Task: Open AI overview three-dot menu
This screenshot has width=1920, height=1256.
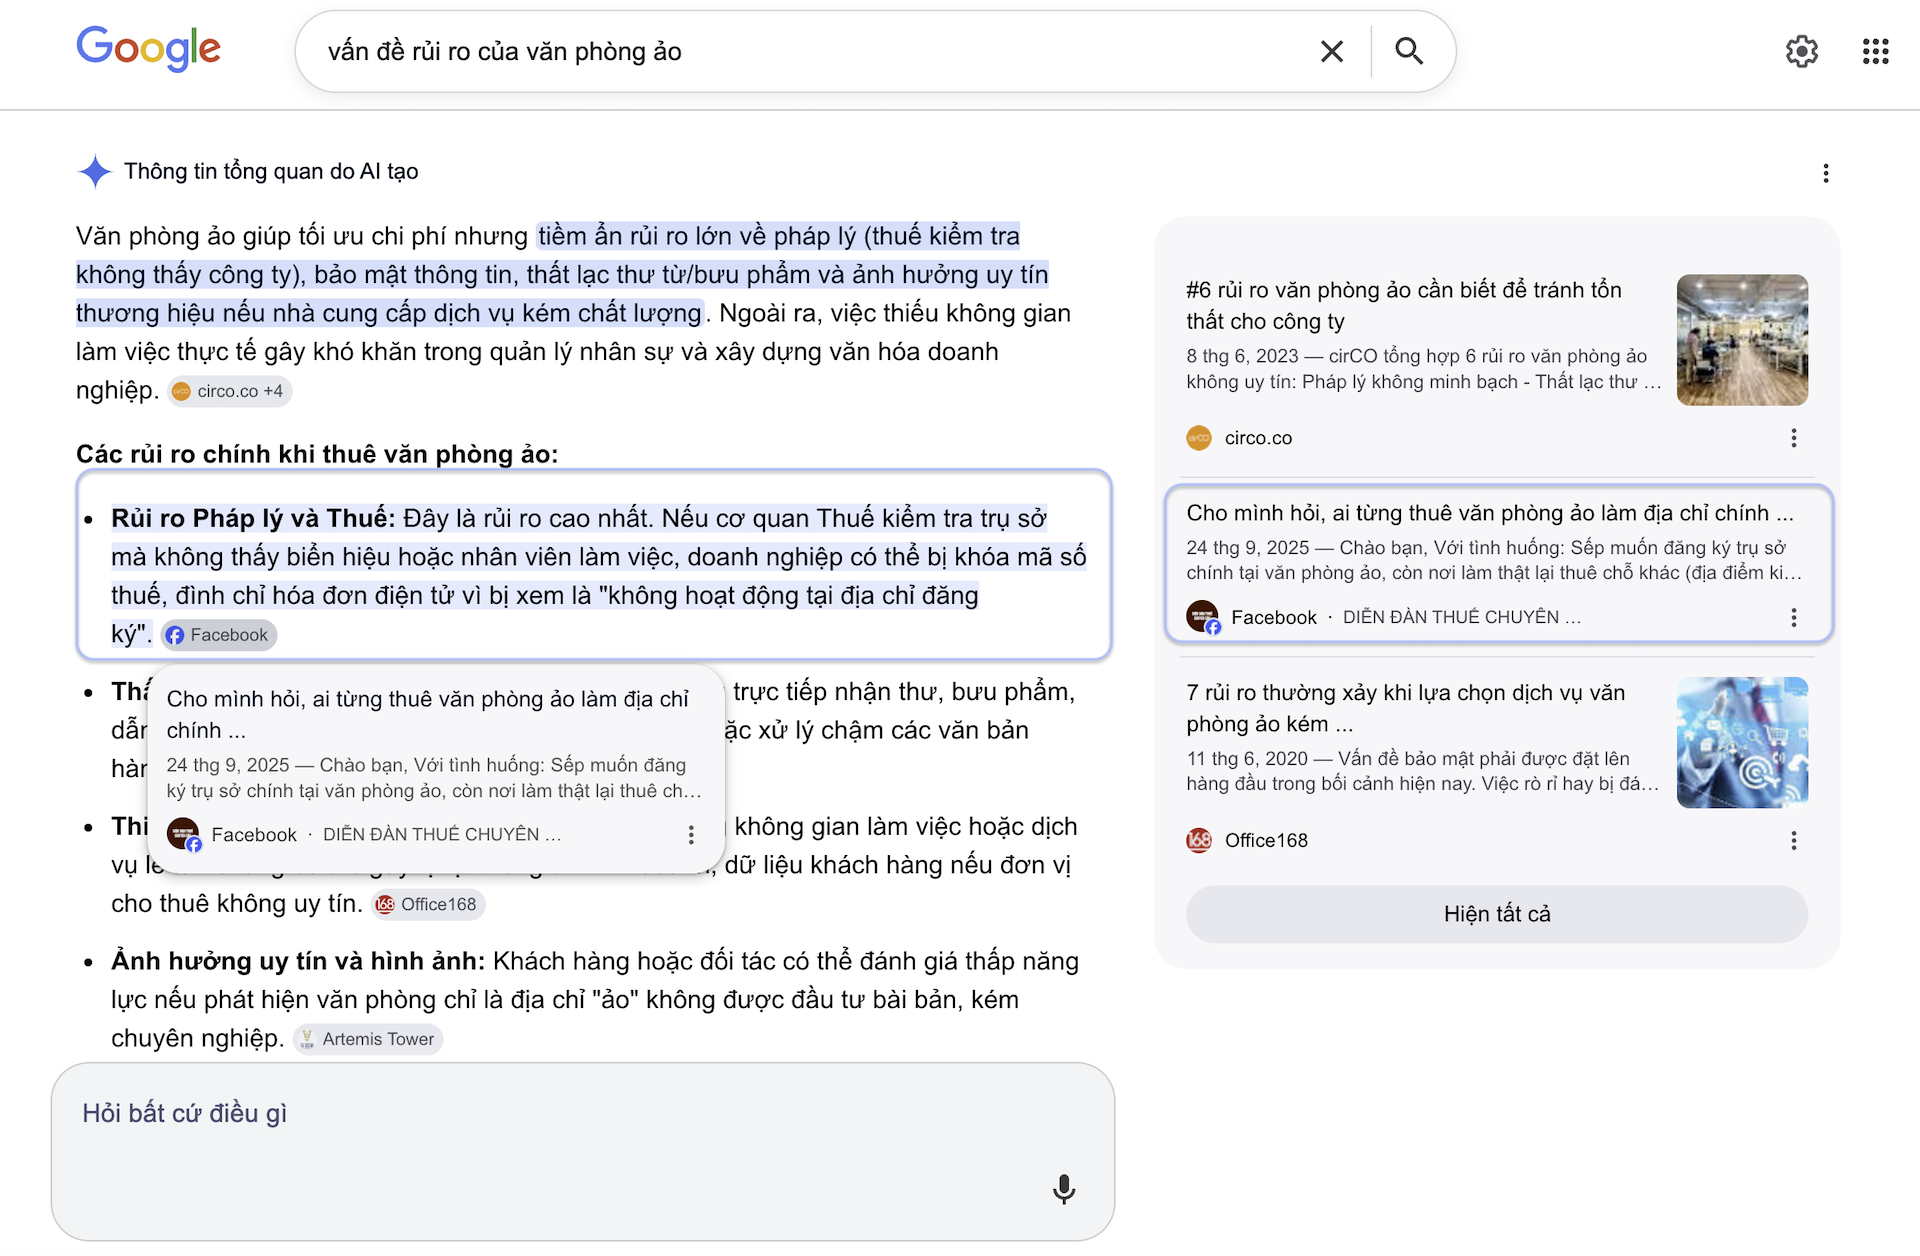Action: [1826, 173]
